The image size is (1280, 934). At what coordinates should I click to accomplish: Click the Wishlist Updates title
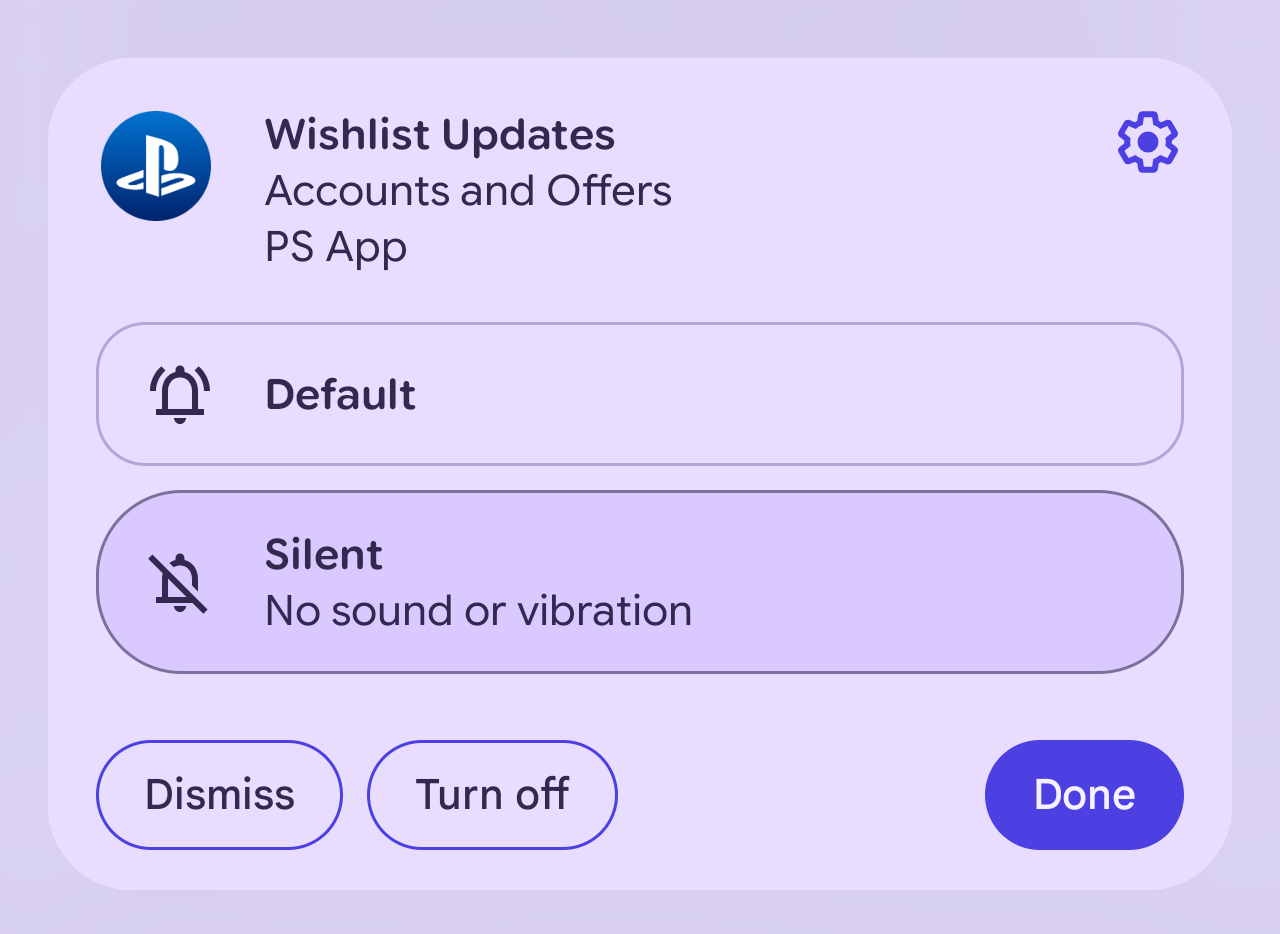pos(440,135)
